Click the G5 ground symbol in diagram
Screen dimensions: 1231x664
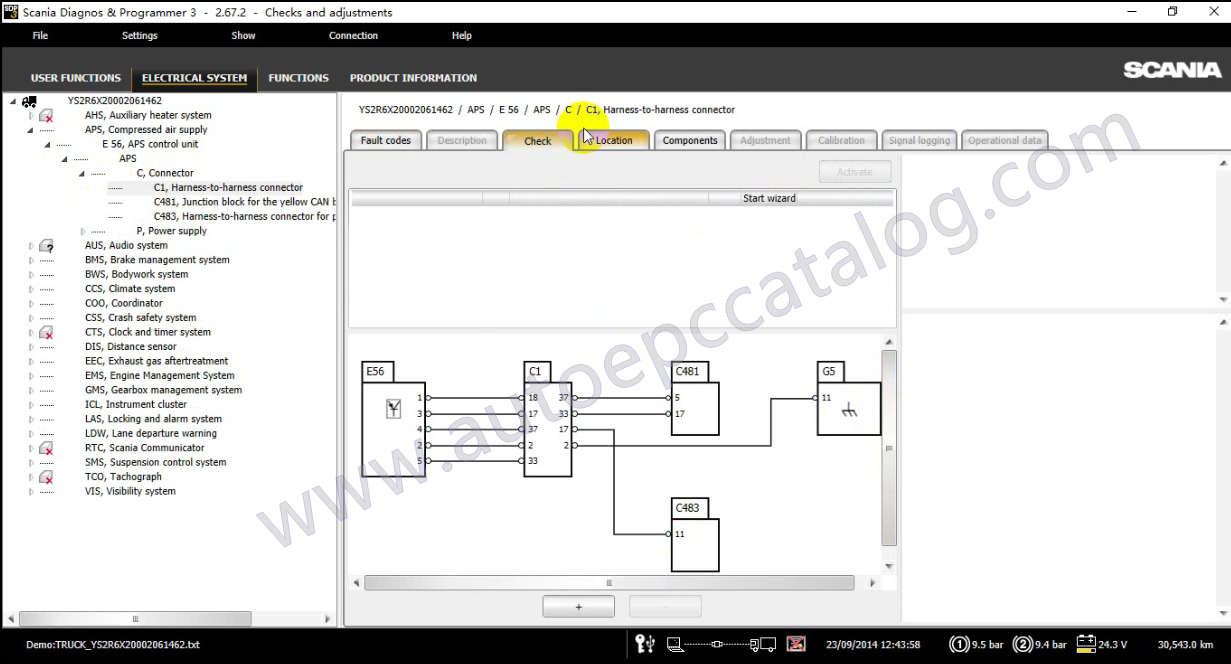[x=849, y=409]
